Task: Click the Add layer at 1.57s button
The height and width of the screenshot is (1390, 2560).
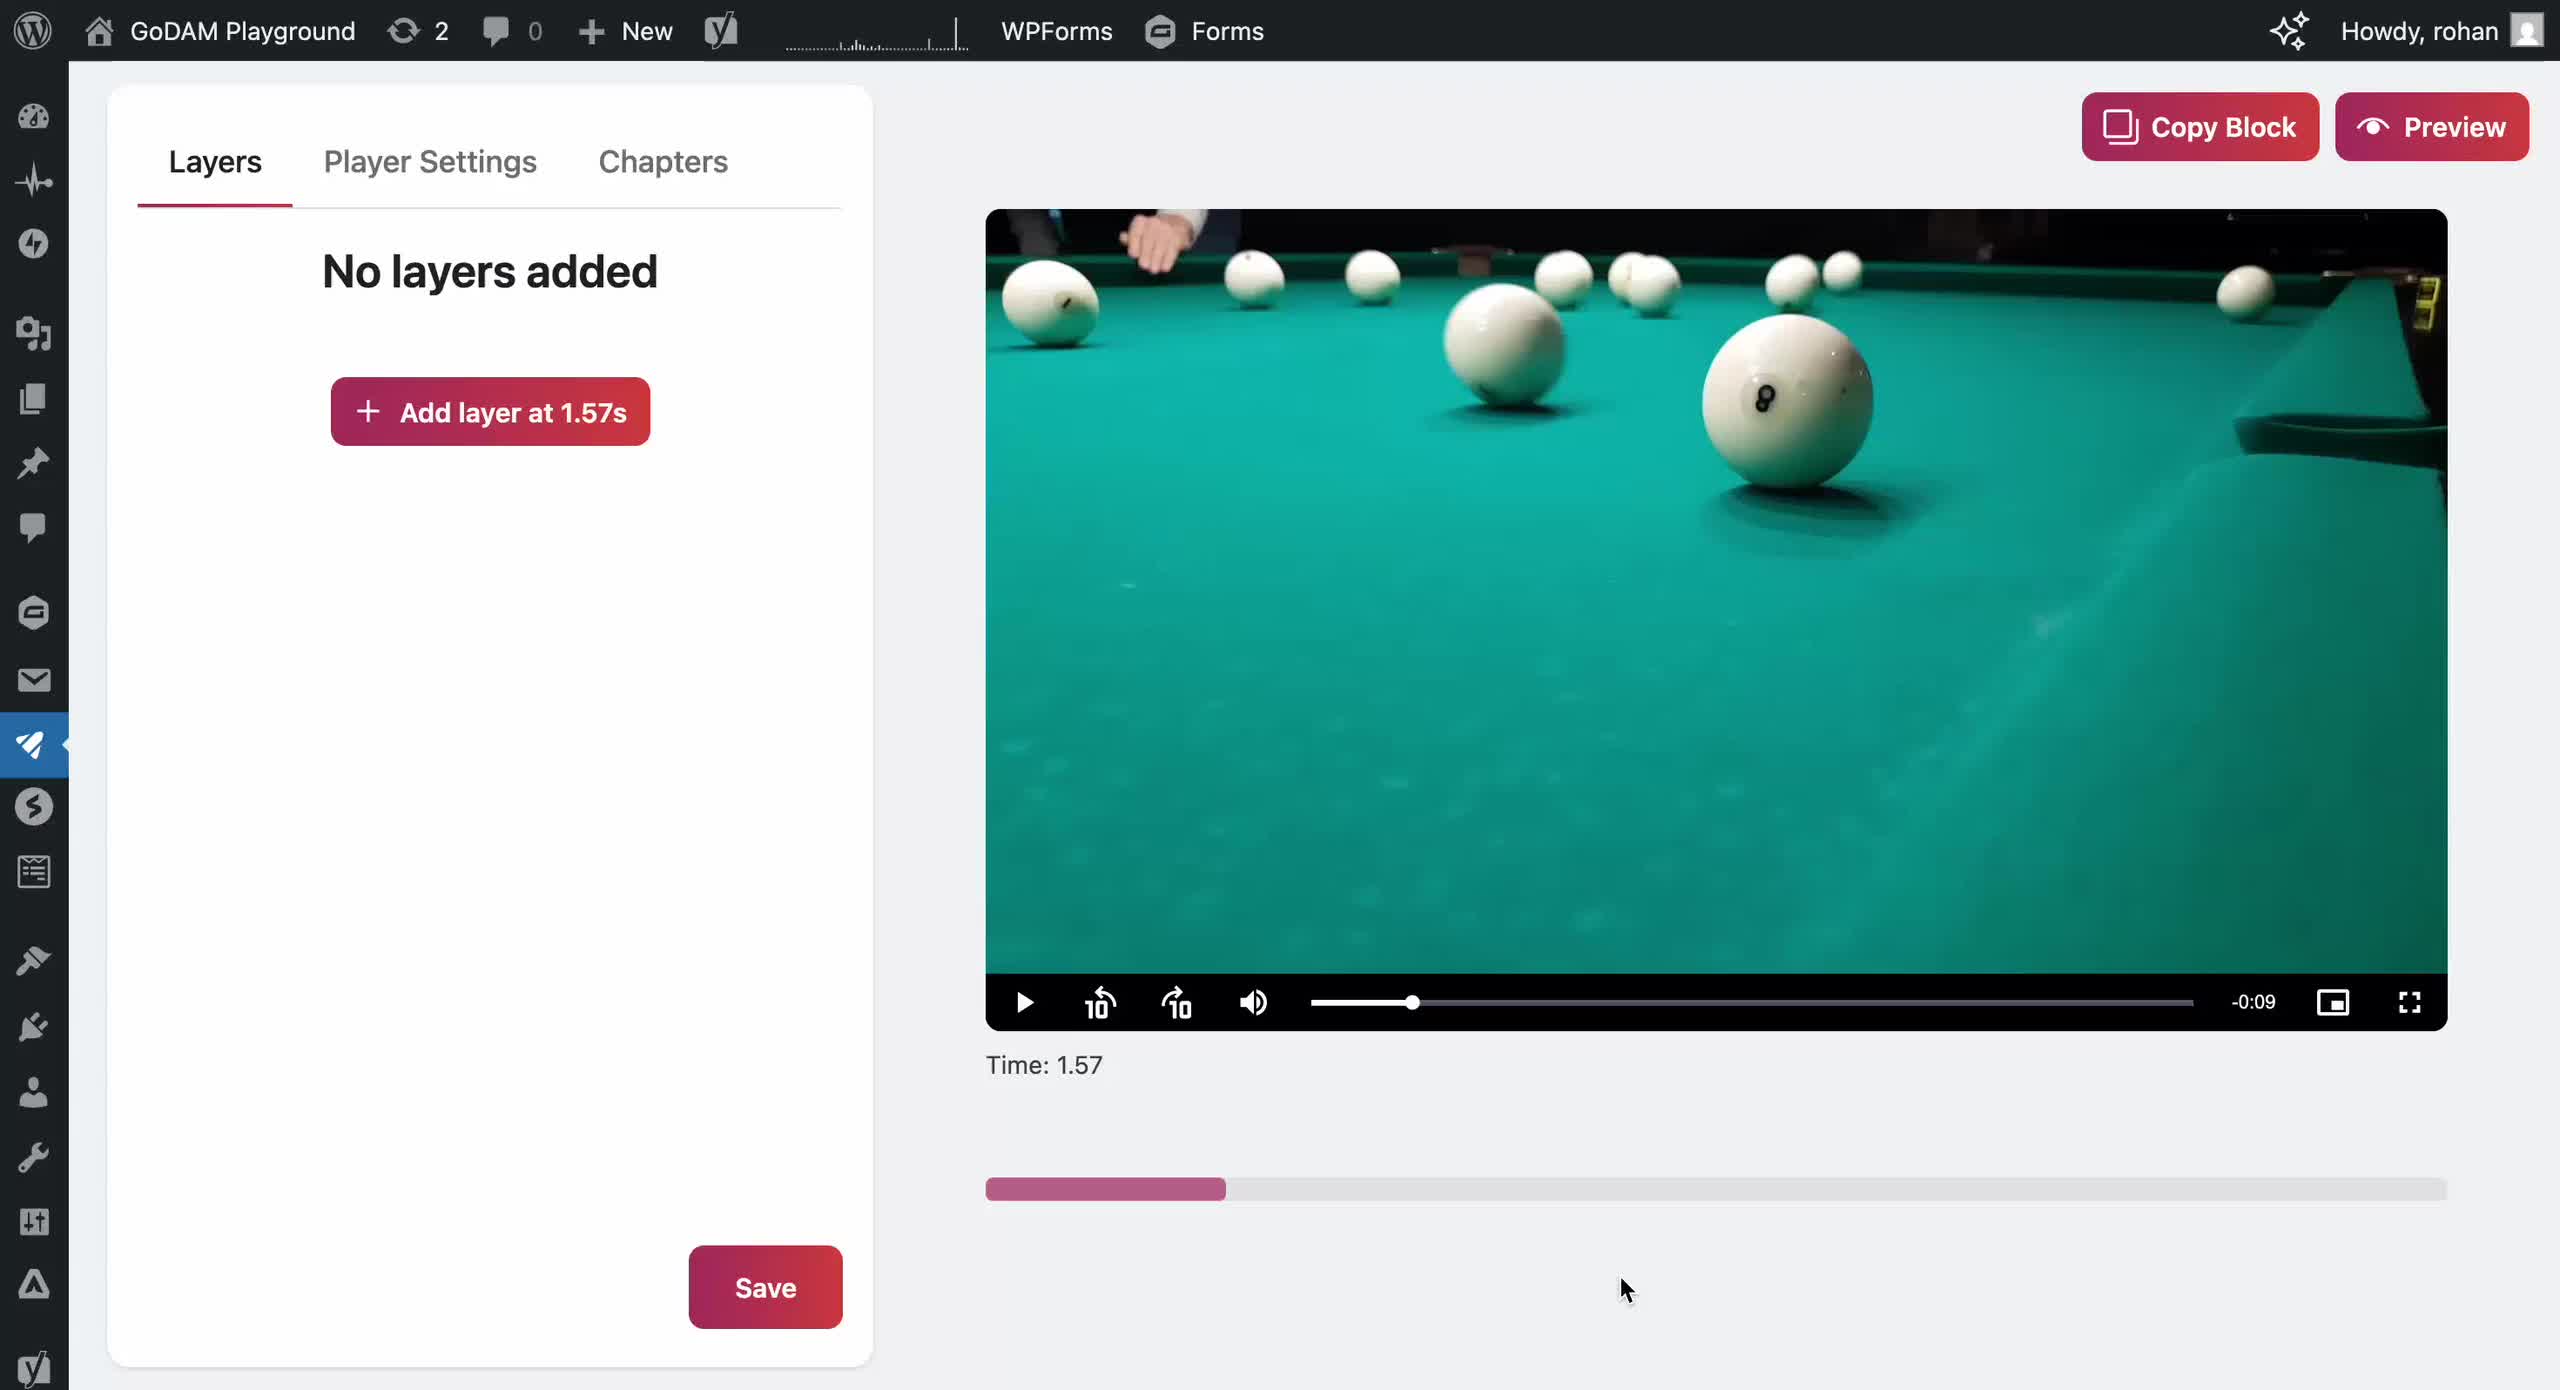Action: [x=490, y=411]
